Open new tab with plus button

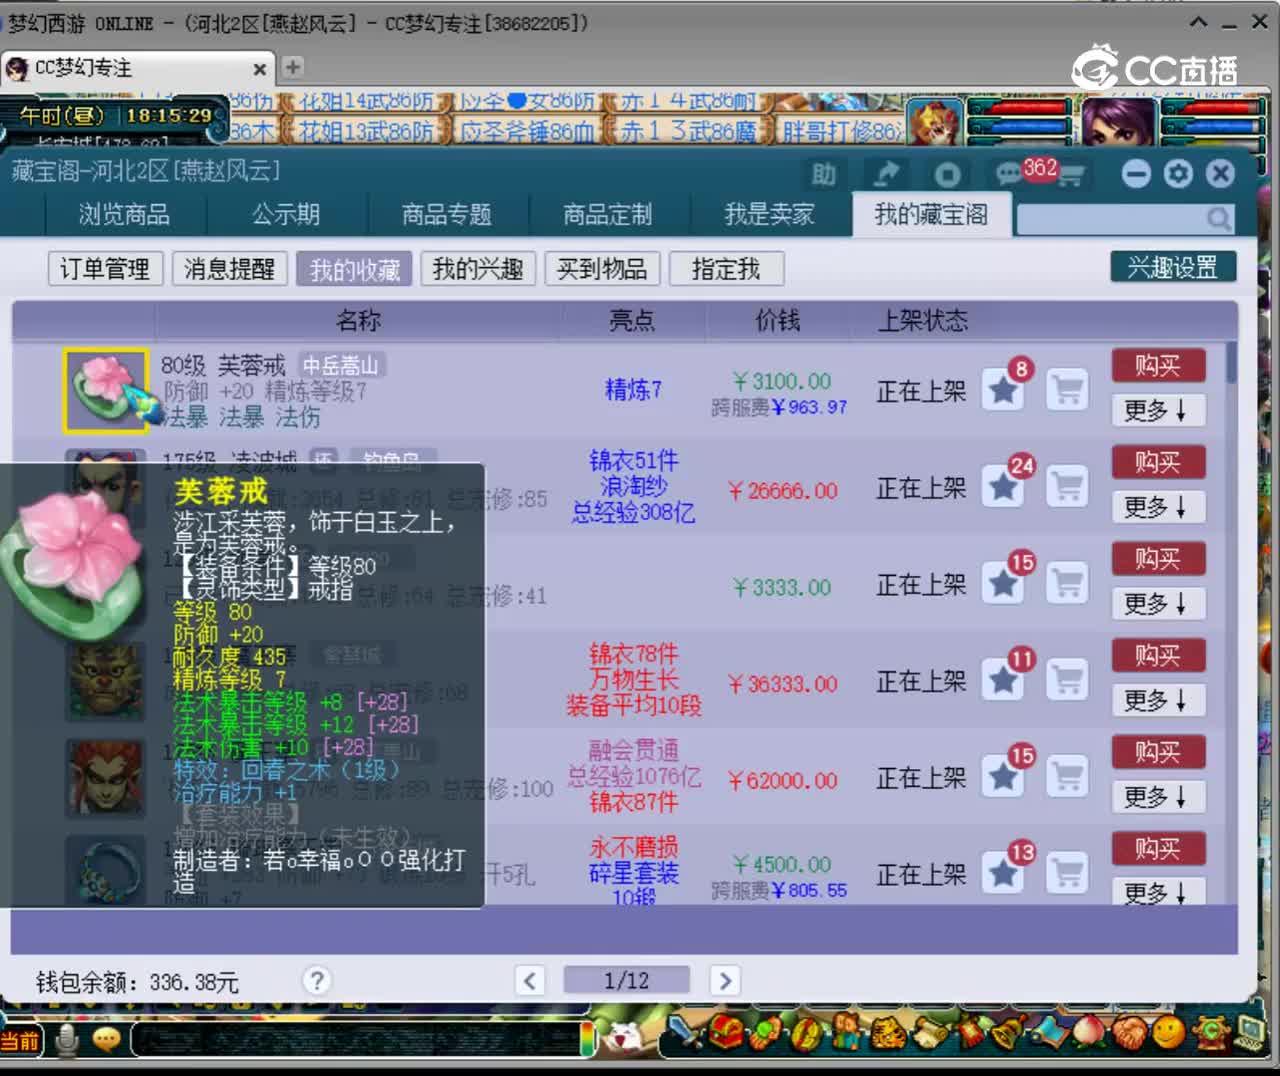(x=292, y=67)
